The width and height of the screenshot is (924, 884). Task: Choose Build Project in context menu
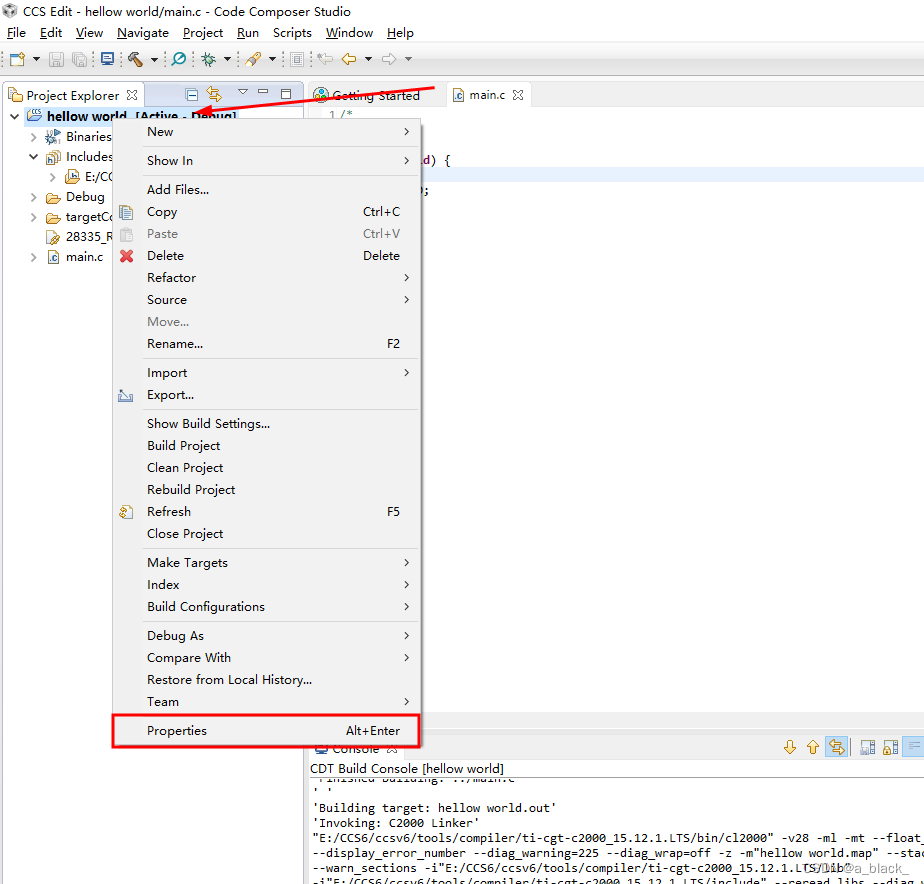click(266, 446)
